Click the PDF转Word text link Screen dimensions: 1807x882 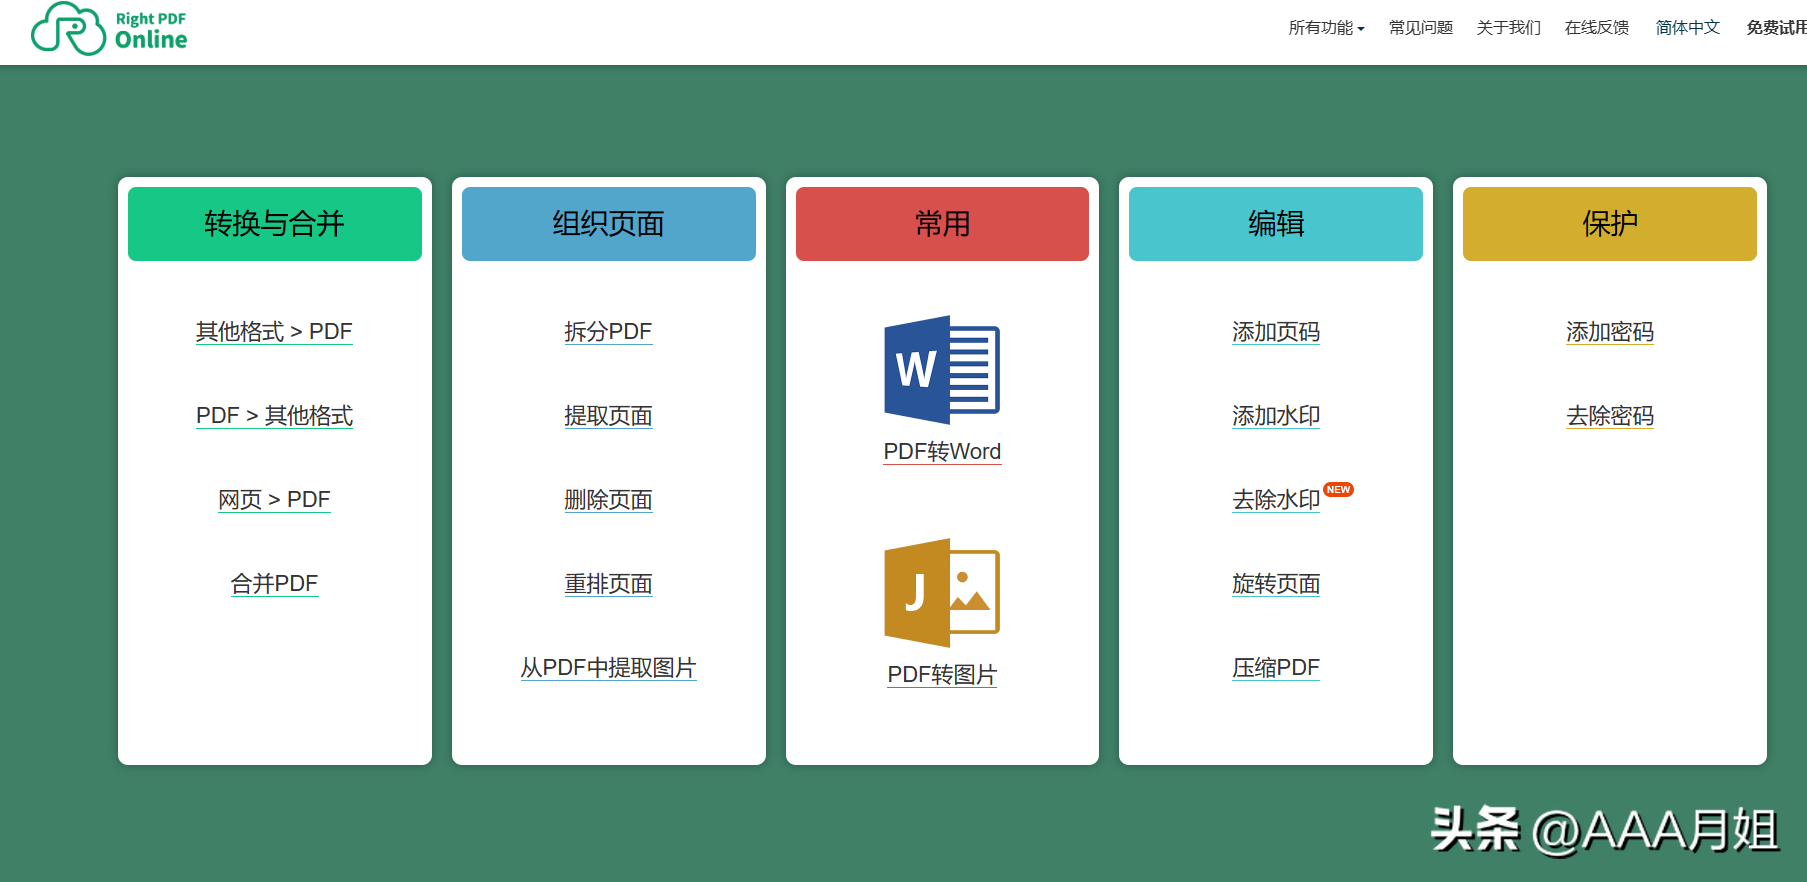(942, 452)
